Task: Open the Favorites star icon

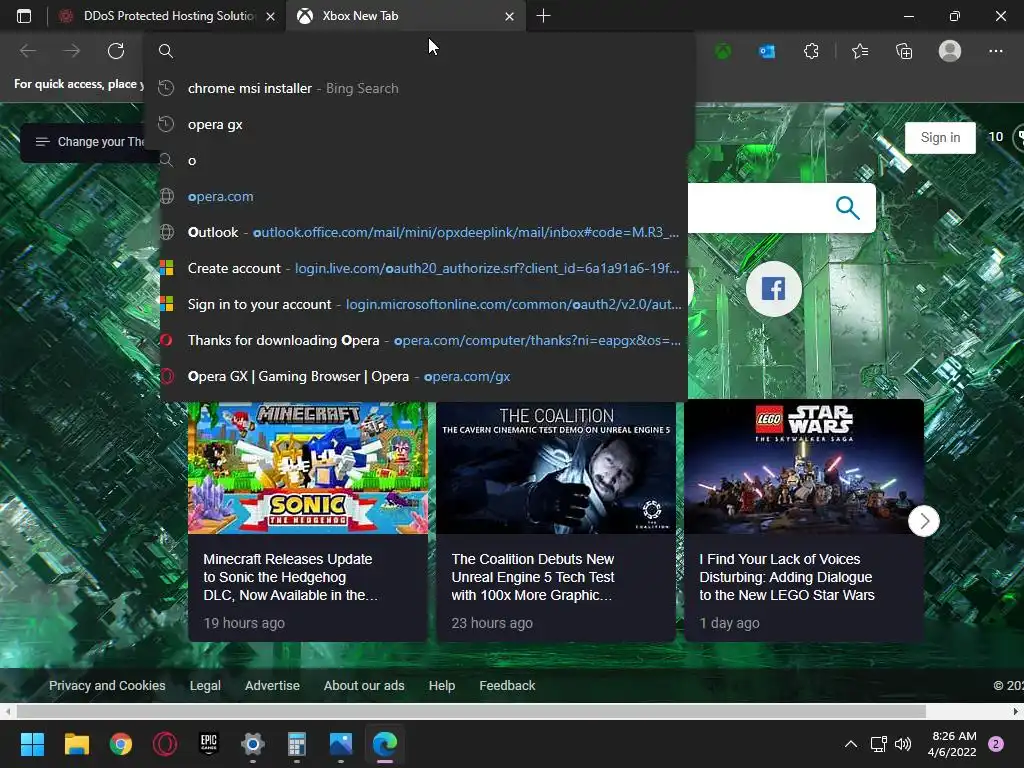Action: click(x=860, y=51)
